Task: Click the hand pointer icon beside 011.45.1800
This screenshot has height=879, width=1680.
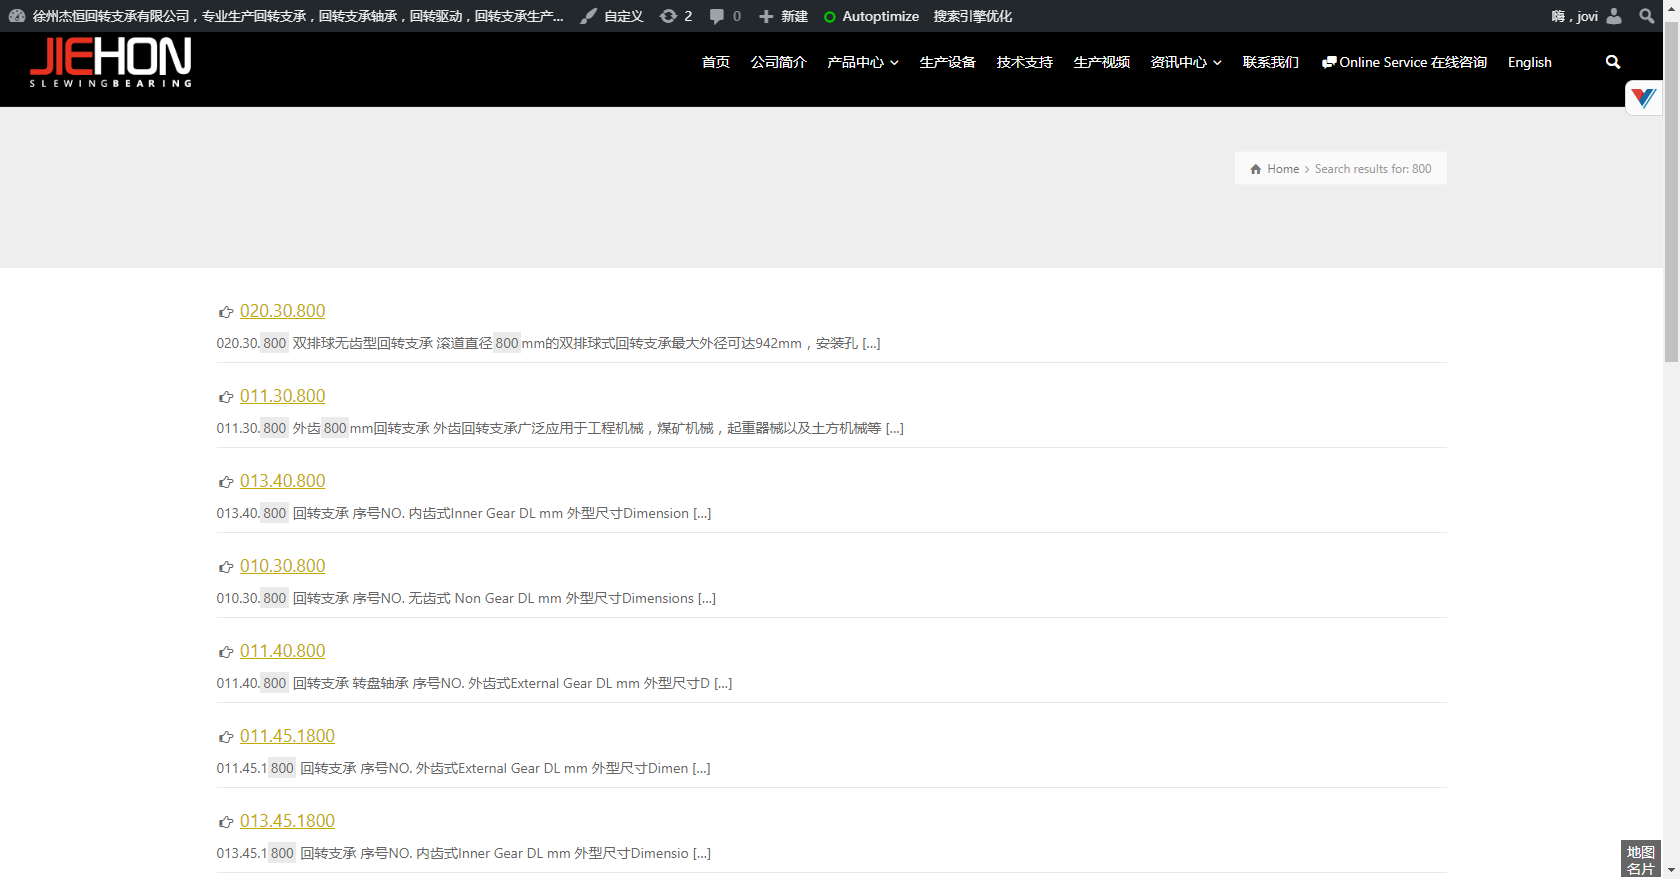Action: (x=226, y=737)
